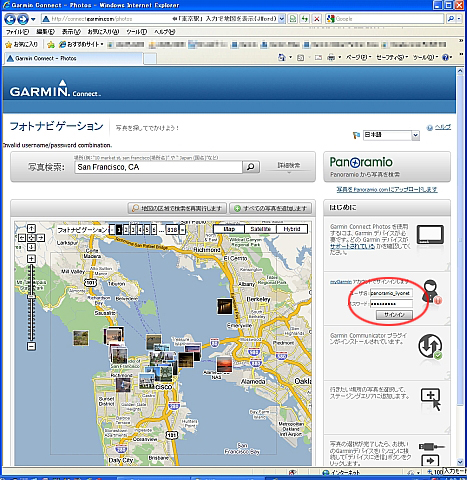Open the 表示(V) menu
The image size is (467, 480).
pos(71,32)
